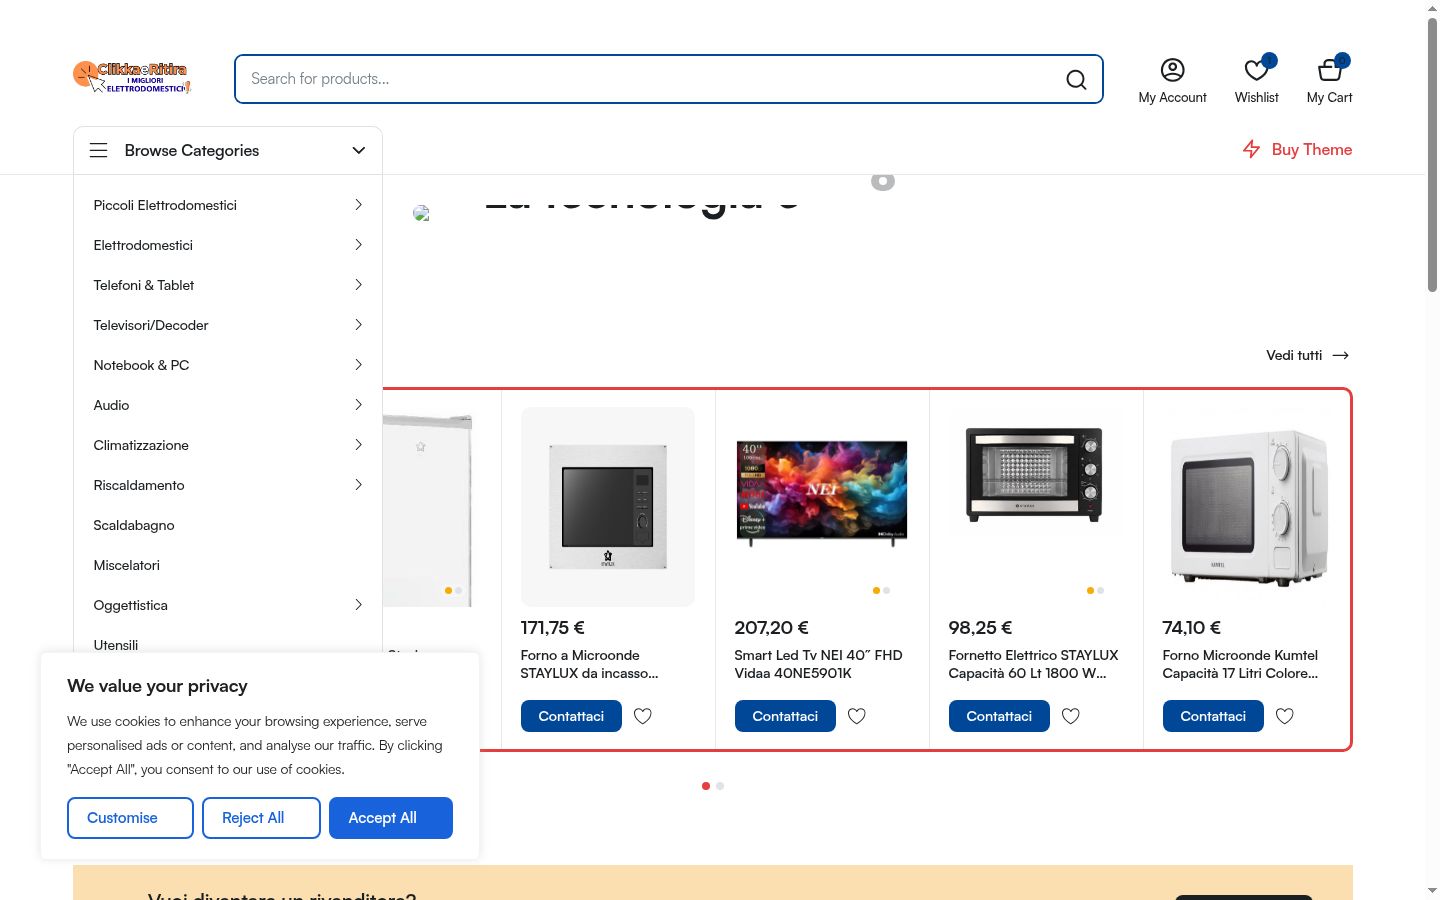This screenshot has width=1440, height=900.
Task: Follow the Vedi tutti arrow link
Action: 1308,355
